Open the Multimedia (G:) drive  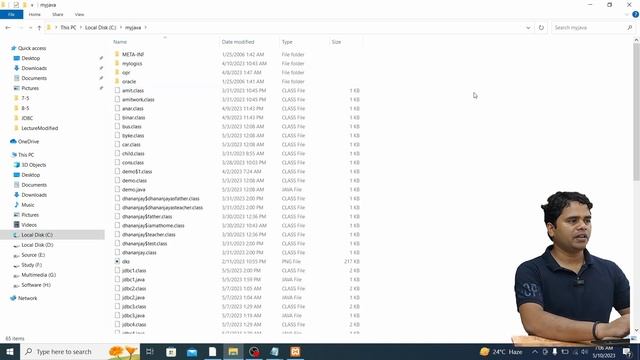click(38, 275)
